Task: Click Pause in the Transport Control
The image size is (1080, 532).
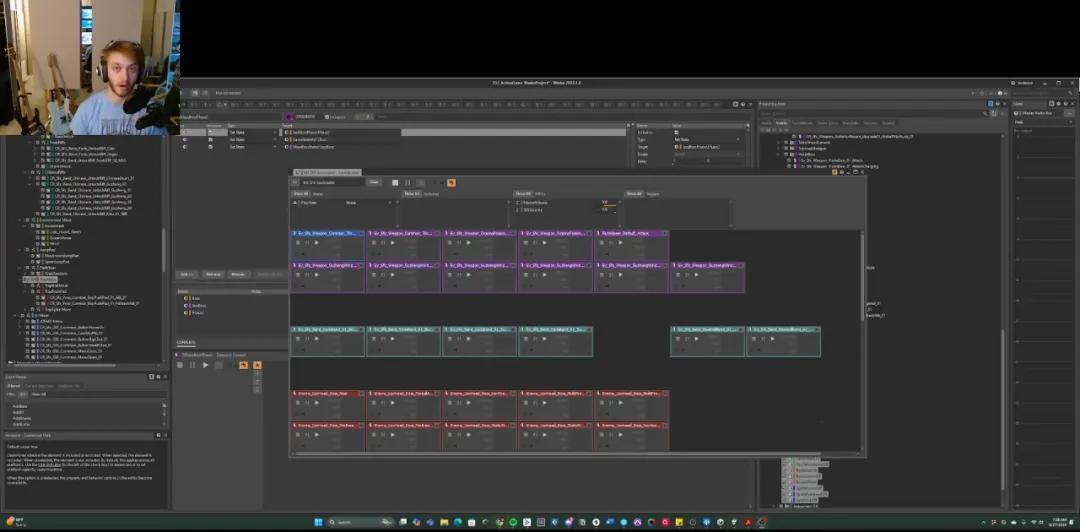Action: pyautogui.click(x=192, y=365)
